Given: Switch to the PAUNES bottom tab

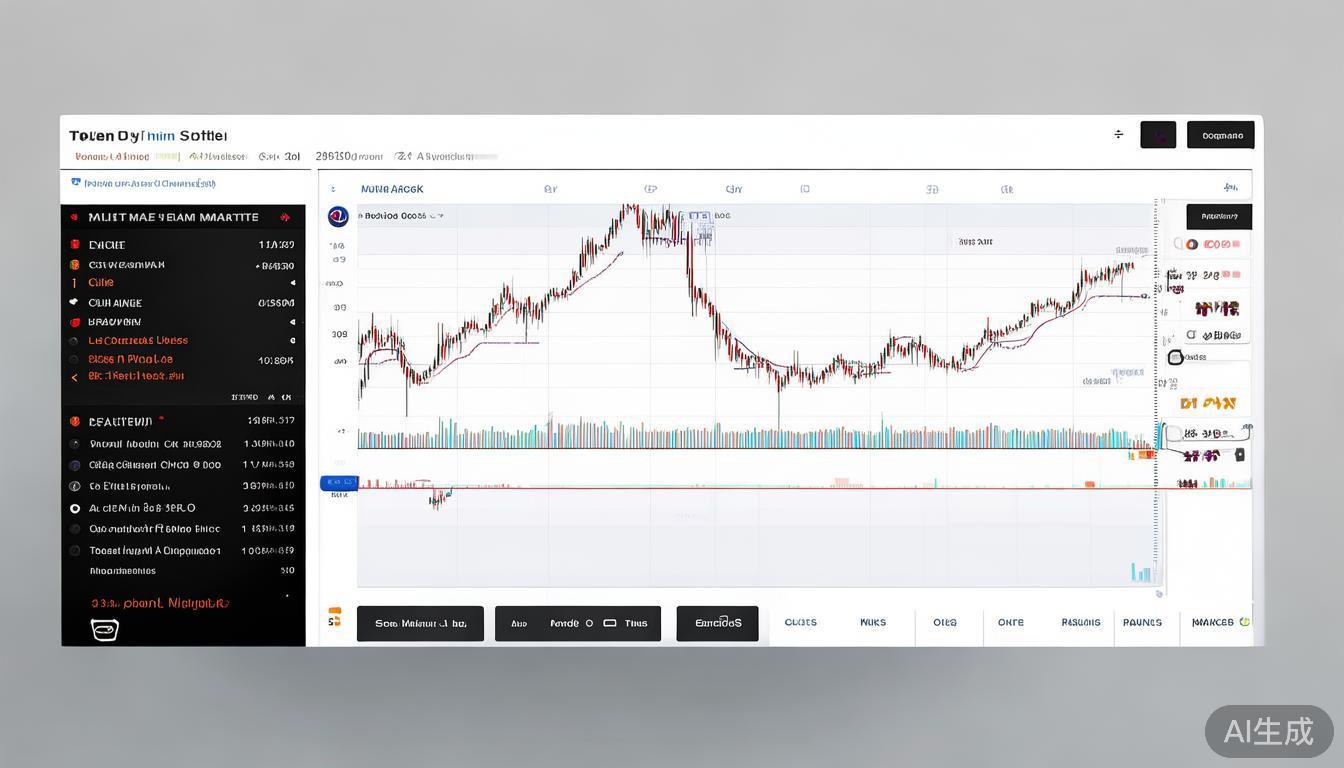Looking at the screenshot, I should point(1142,623).
